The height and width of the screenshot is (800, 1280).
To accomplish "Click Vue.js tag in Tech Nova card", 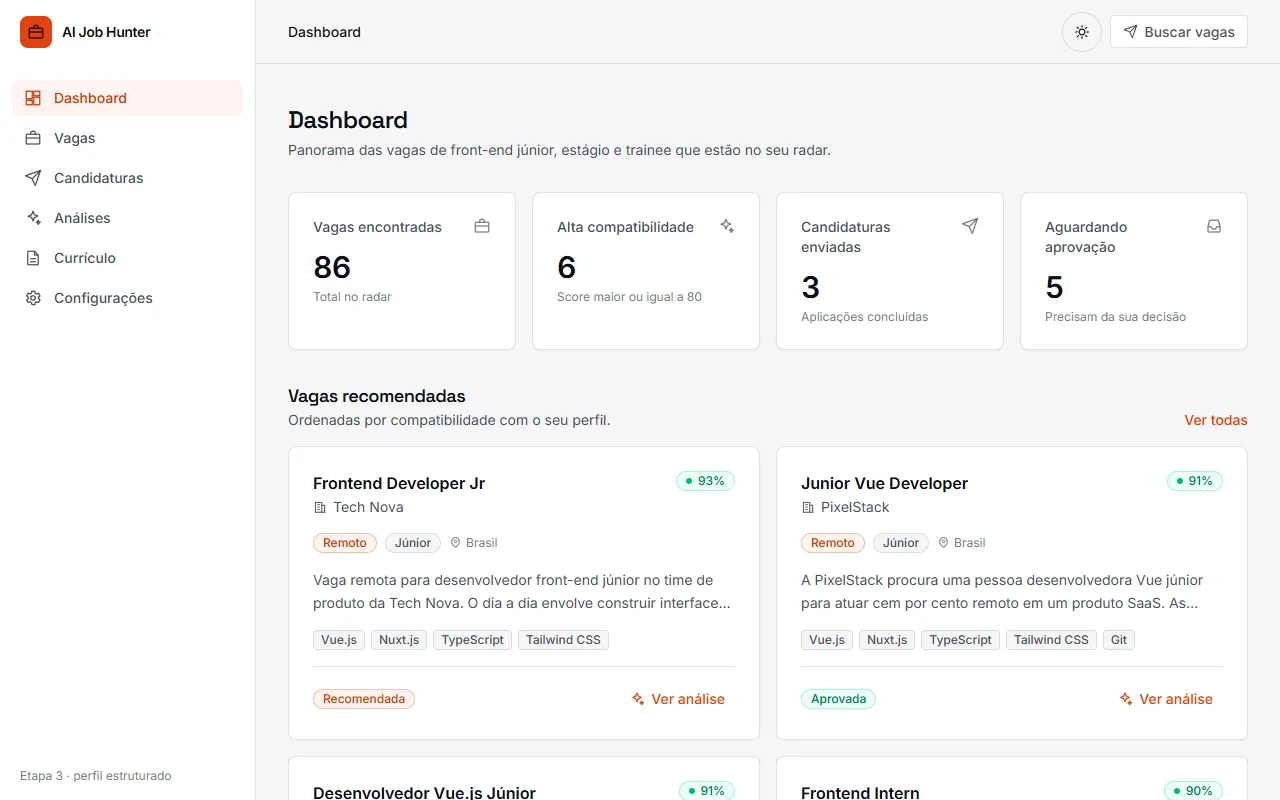I will (339, 640).
